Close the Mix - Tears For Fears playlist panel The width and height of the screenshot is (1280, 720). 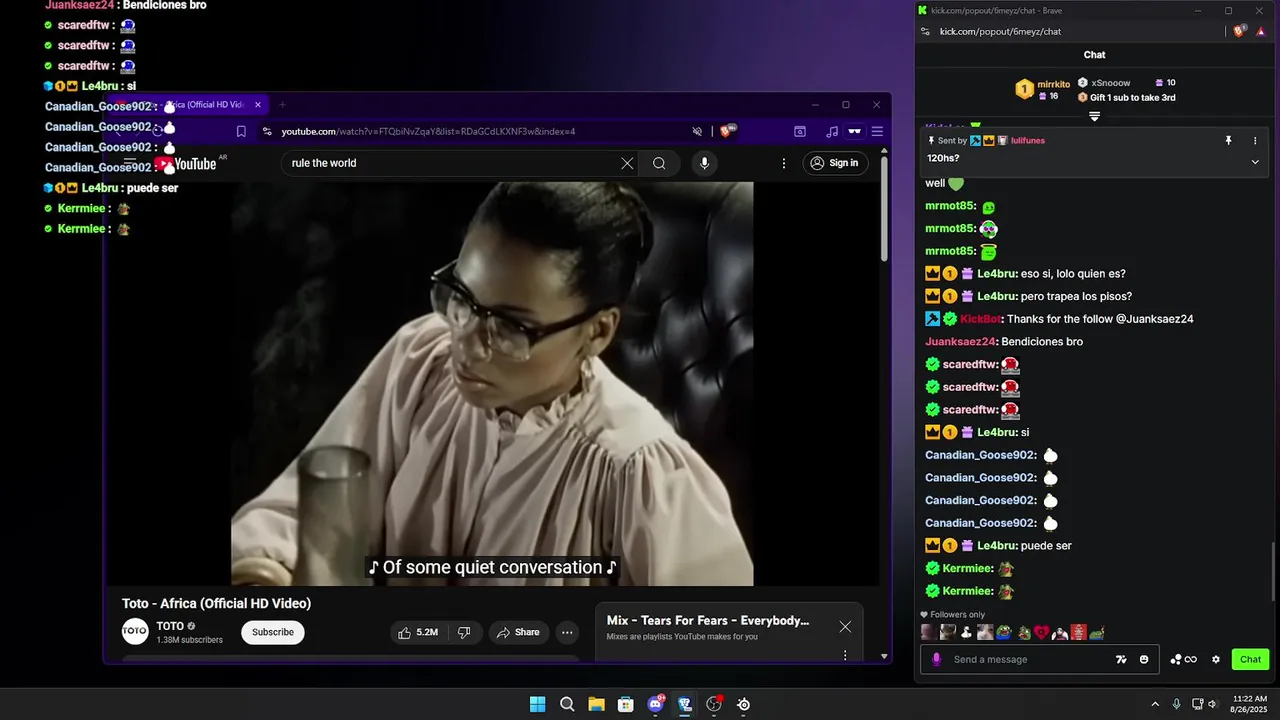(x=845, y=627)
